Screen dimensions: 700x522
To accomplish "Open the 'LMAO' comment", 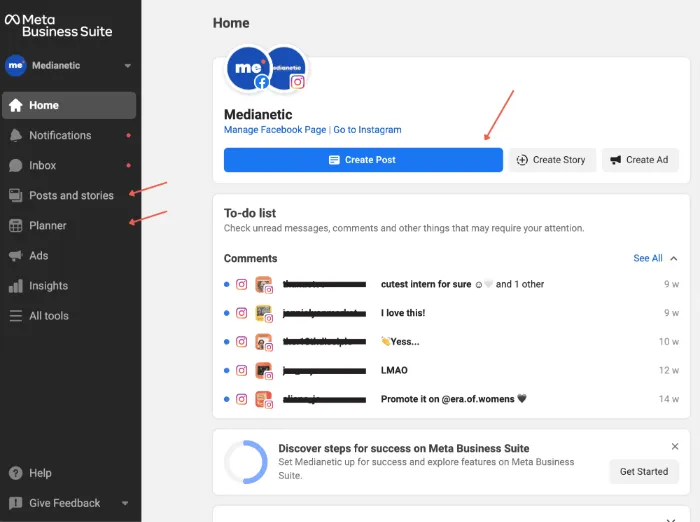I will pyautogui.click(x=451, y=370).
